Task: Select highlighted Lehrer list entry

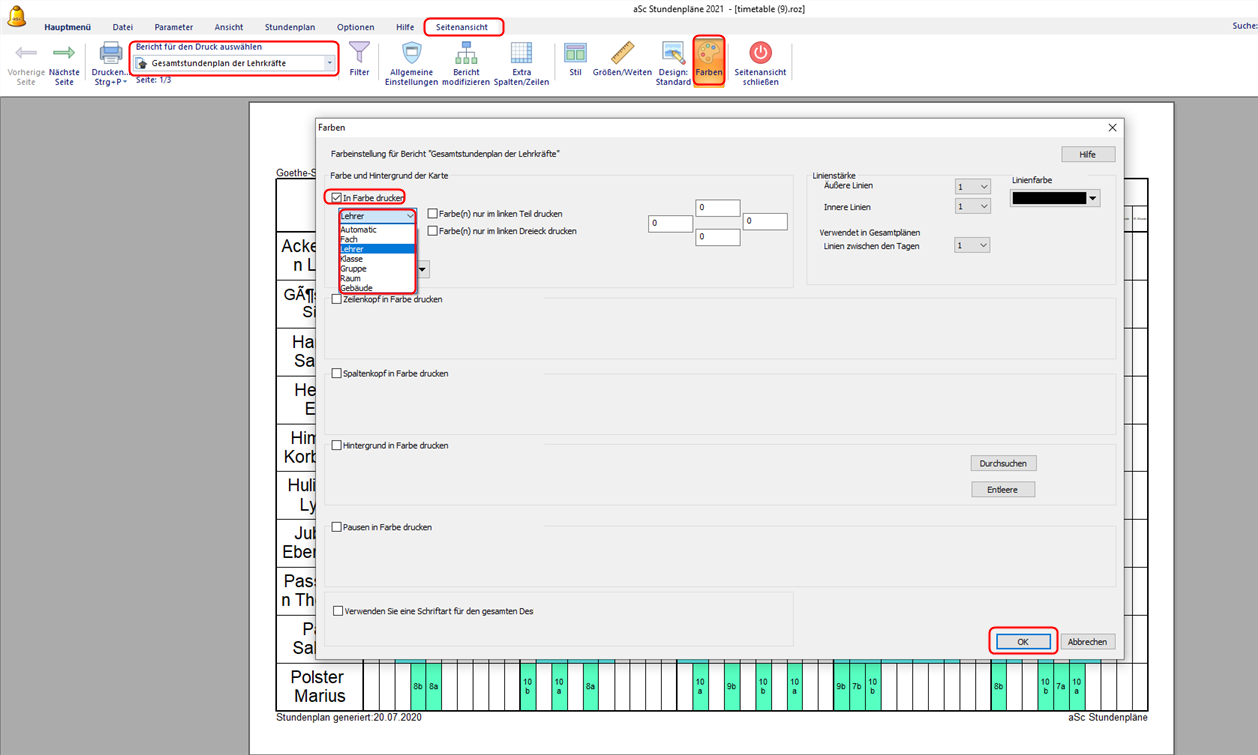Action: pos(376,249)
